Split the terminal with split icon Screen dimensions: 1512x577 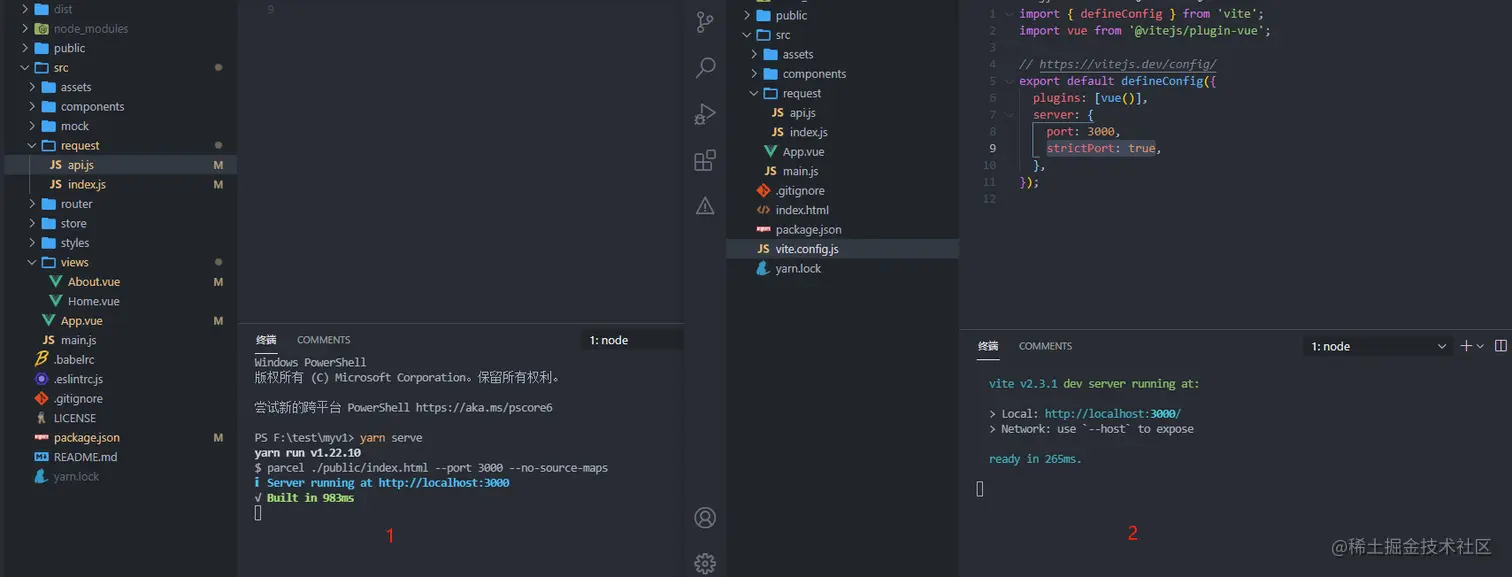click(x=1500, y=346)
